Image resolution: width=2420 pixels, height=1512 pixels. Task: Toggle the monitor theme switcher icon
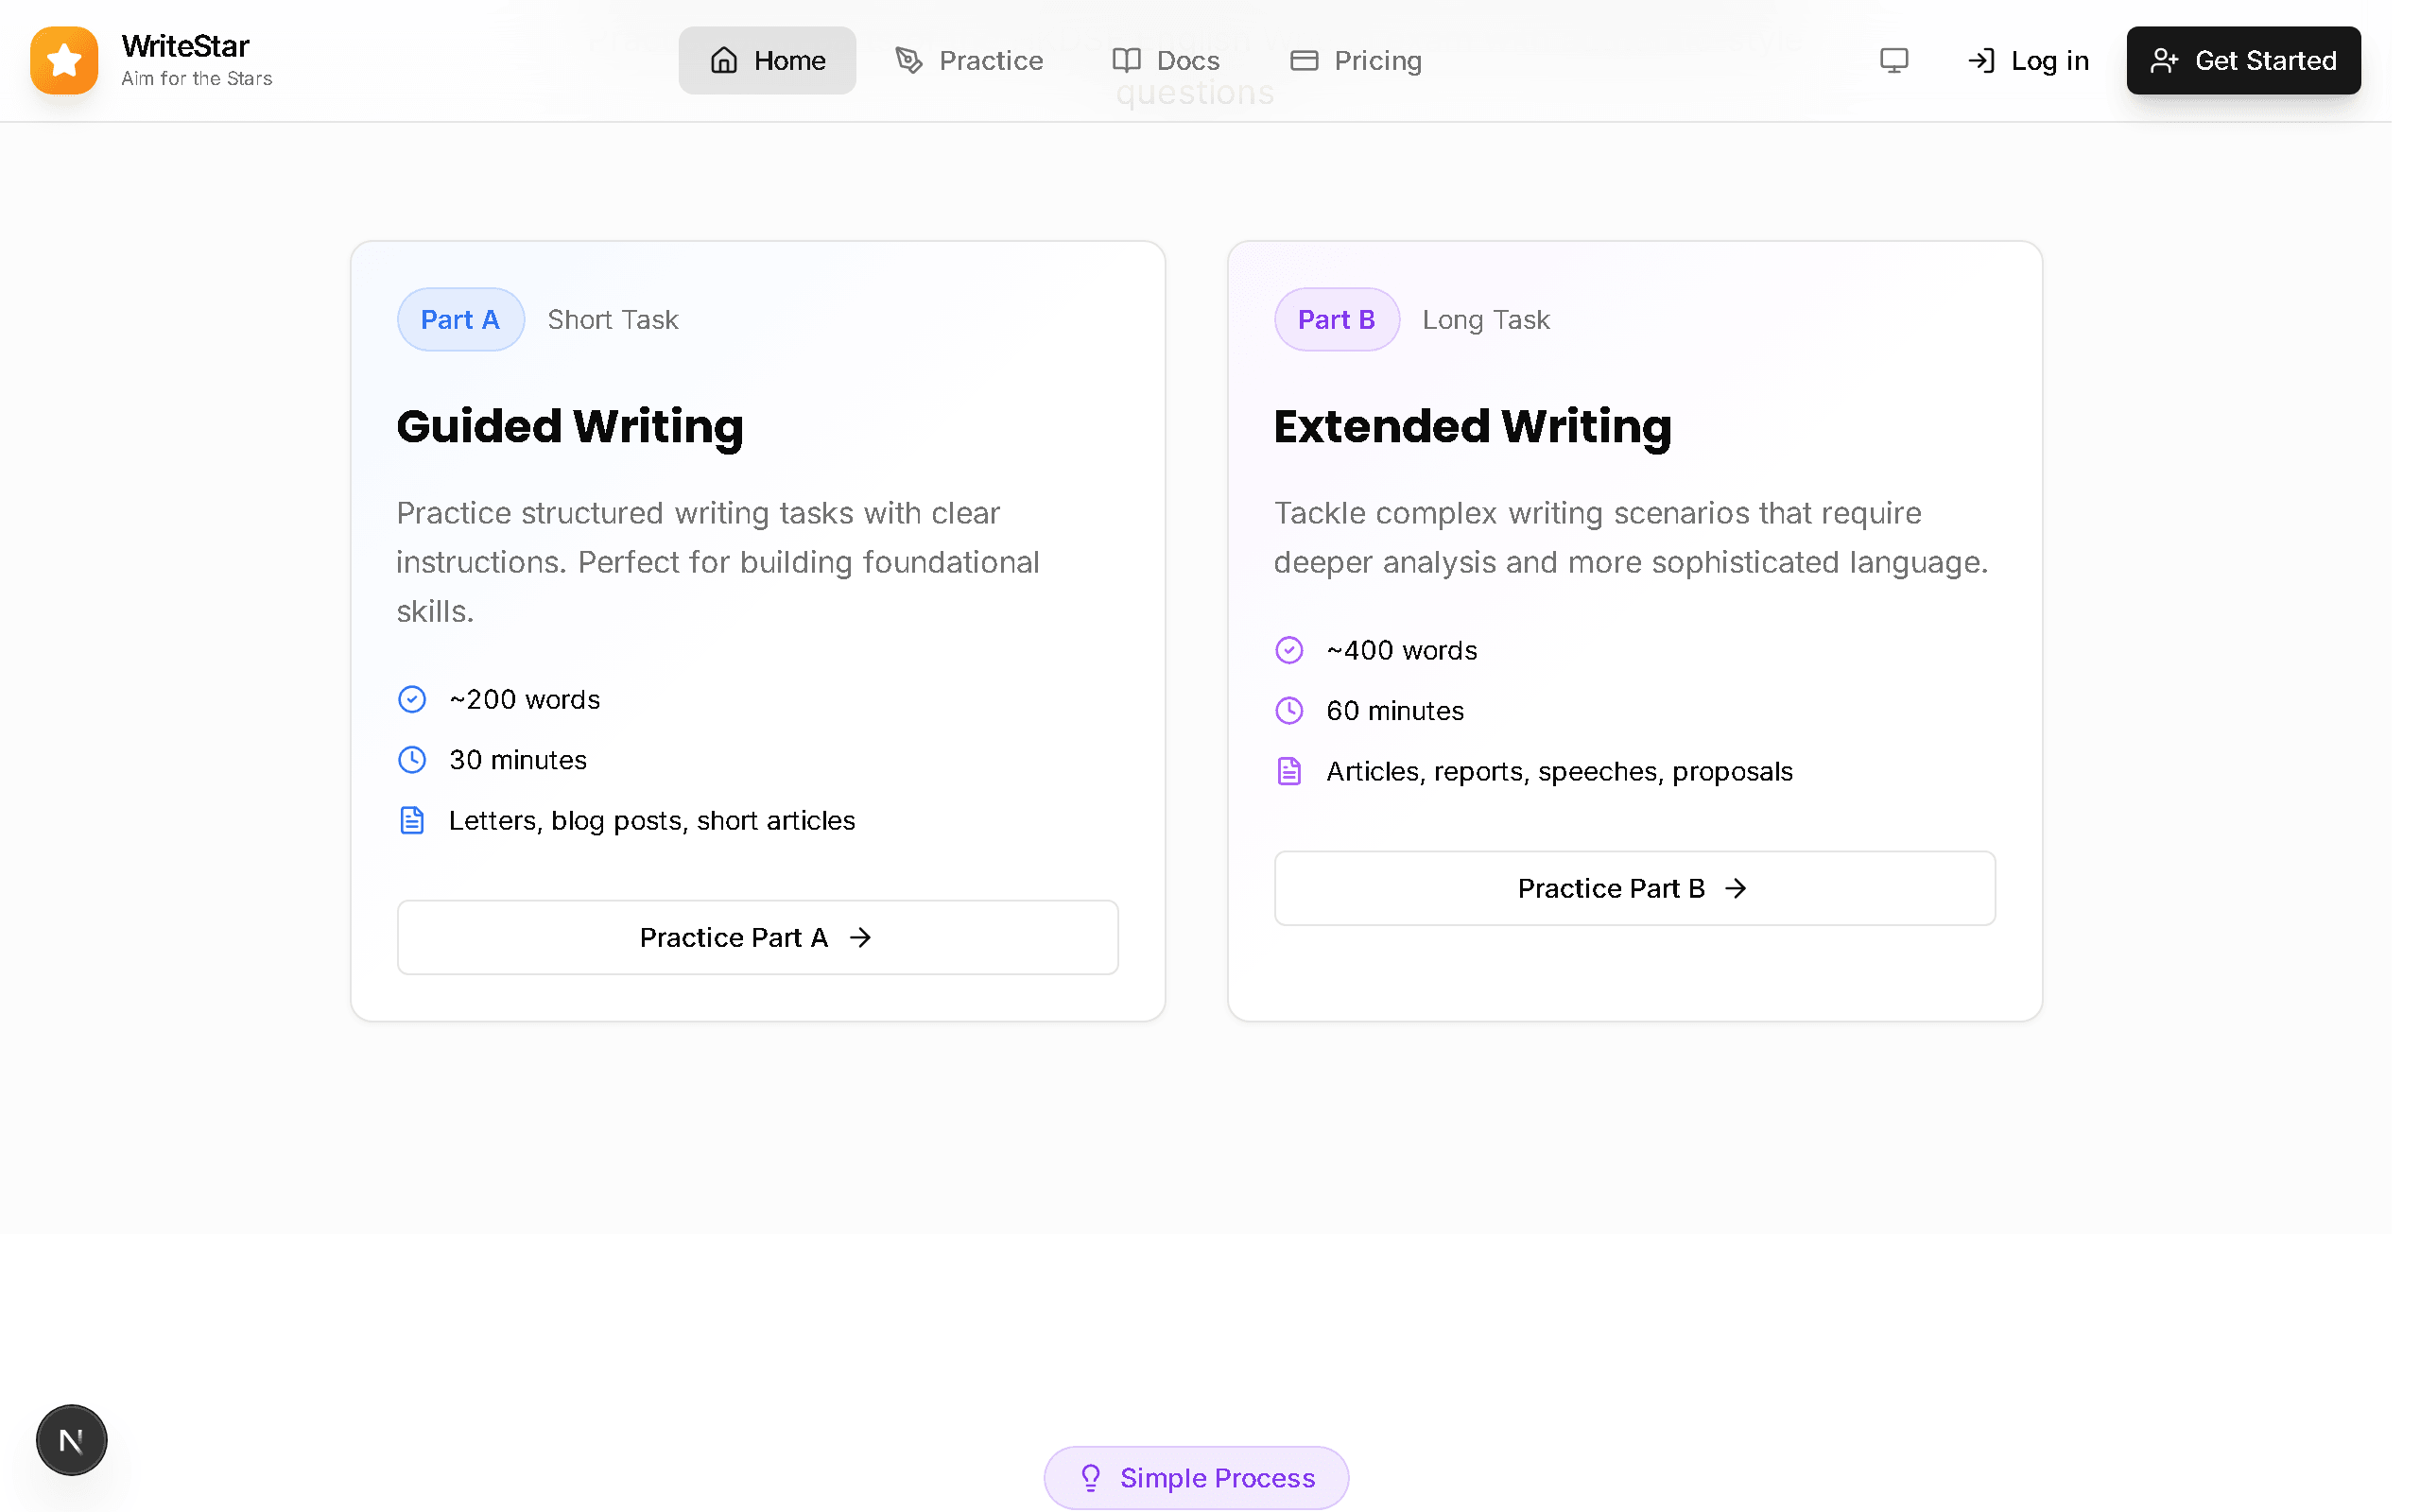click(x=1893, y=60)
